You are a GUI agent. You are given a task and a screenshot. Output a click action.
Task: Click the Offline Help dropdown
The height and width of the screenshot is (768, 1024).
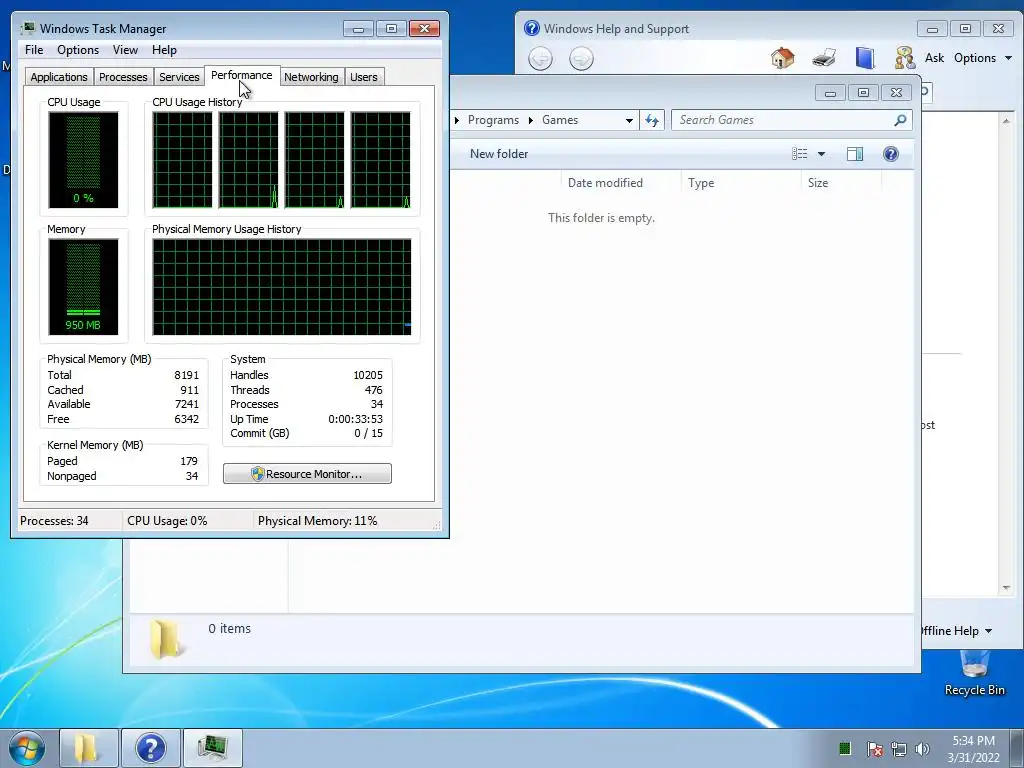point(957,631)
